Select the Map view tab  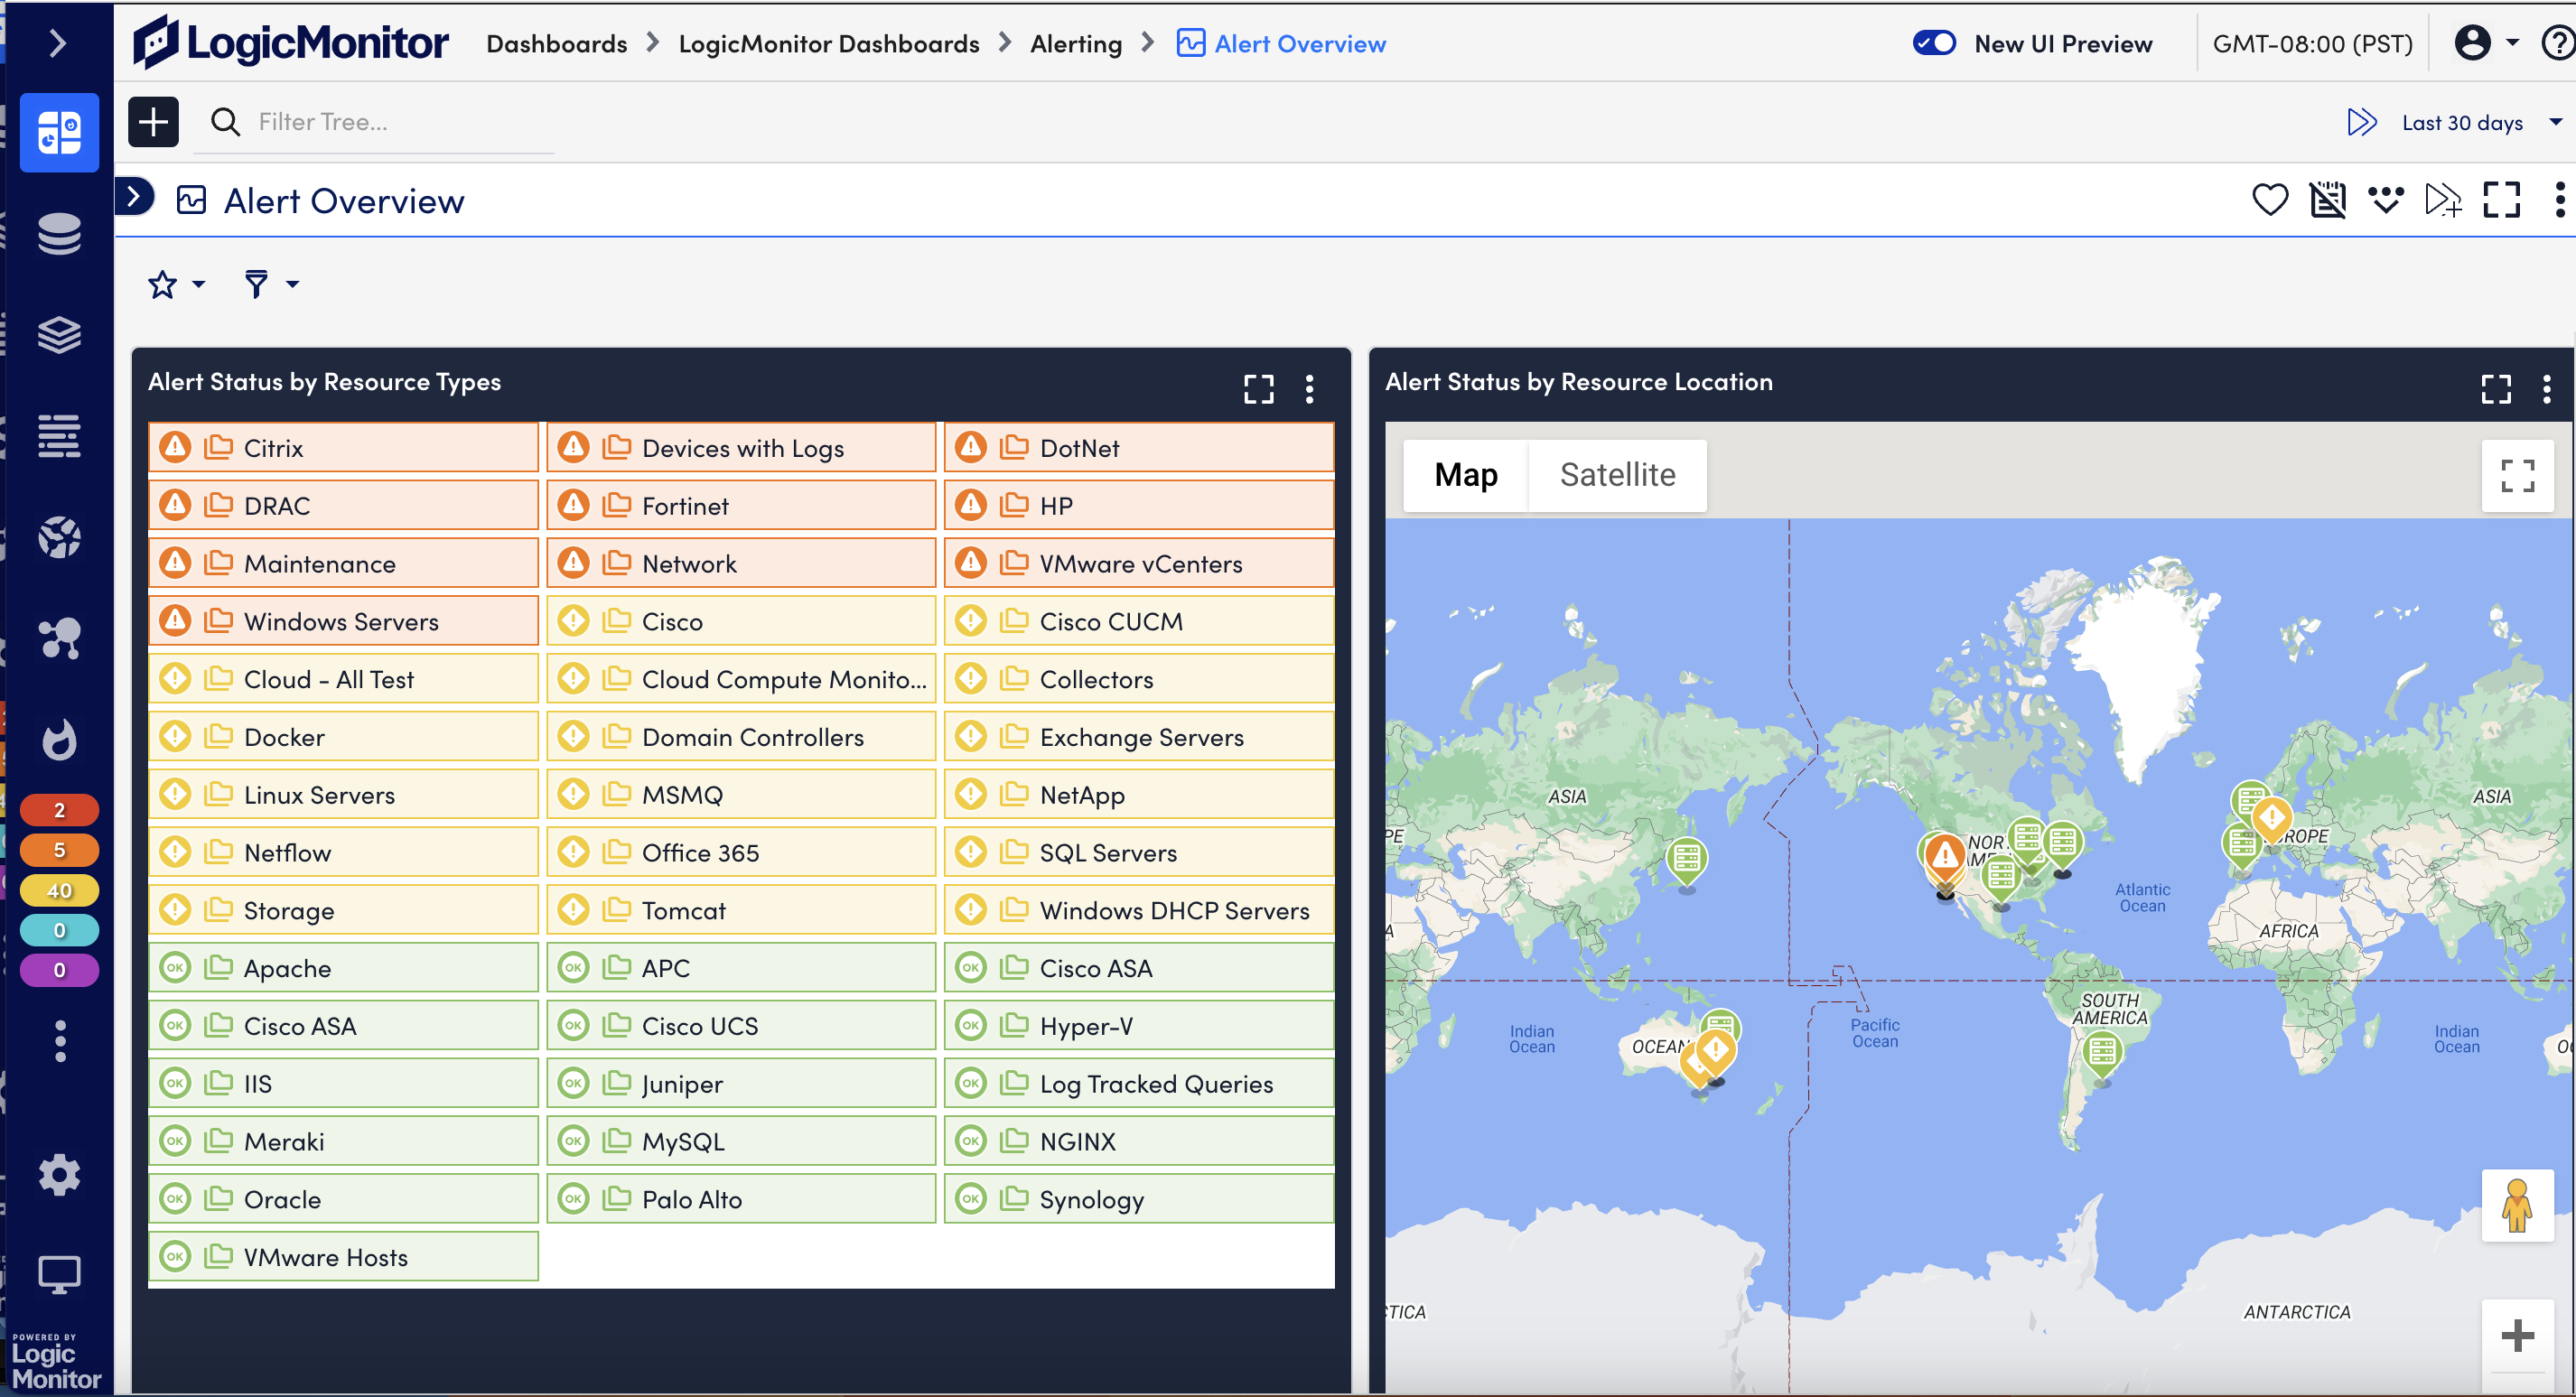click(1465, 475)
